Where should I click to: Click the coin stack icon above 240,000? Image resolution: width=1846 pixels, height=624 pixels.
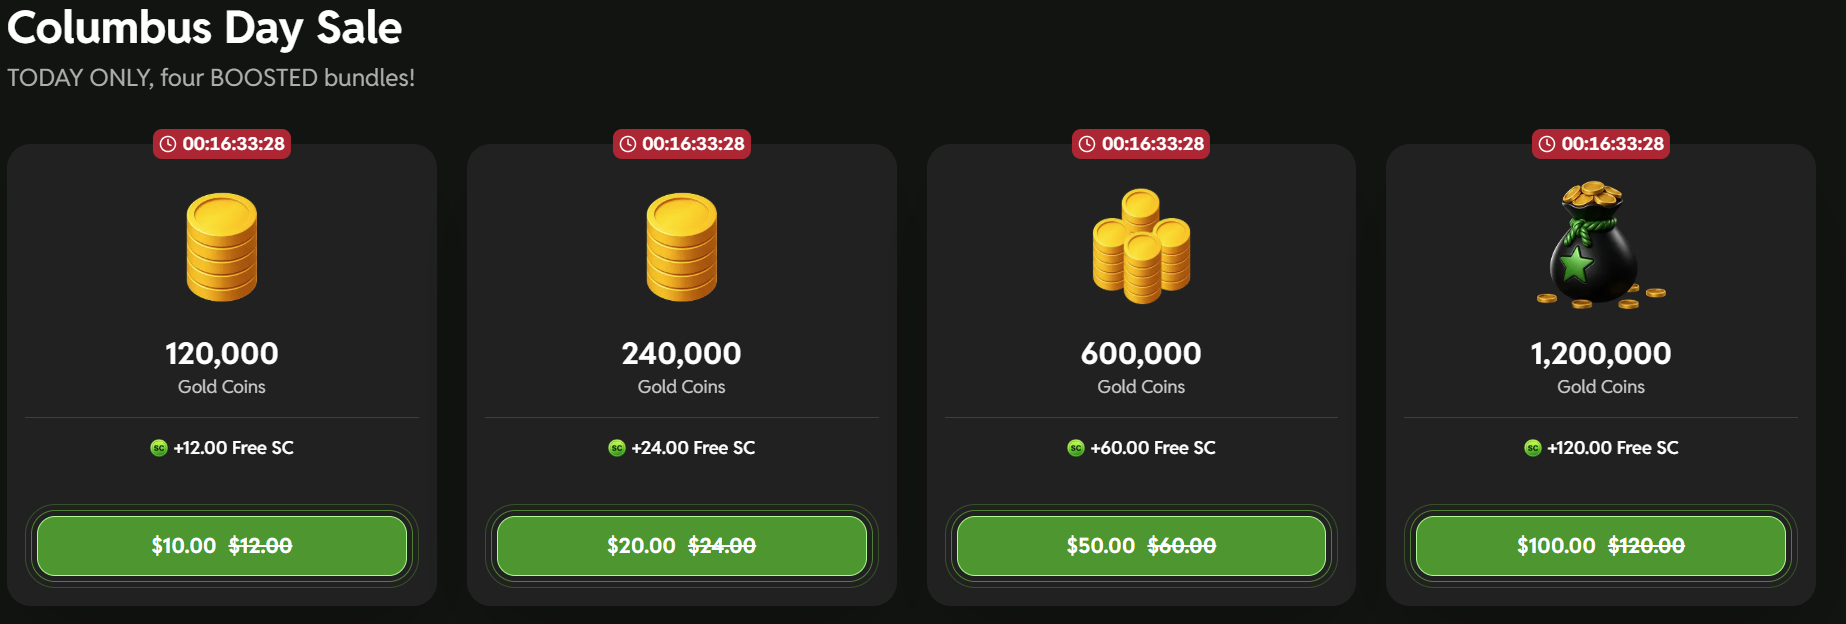coord(682,247)
